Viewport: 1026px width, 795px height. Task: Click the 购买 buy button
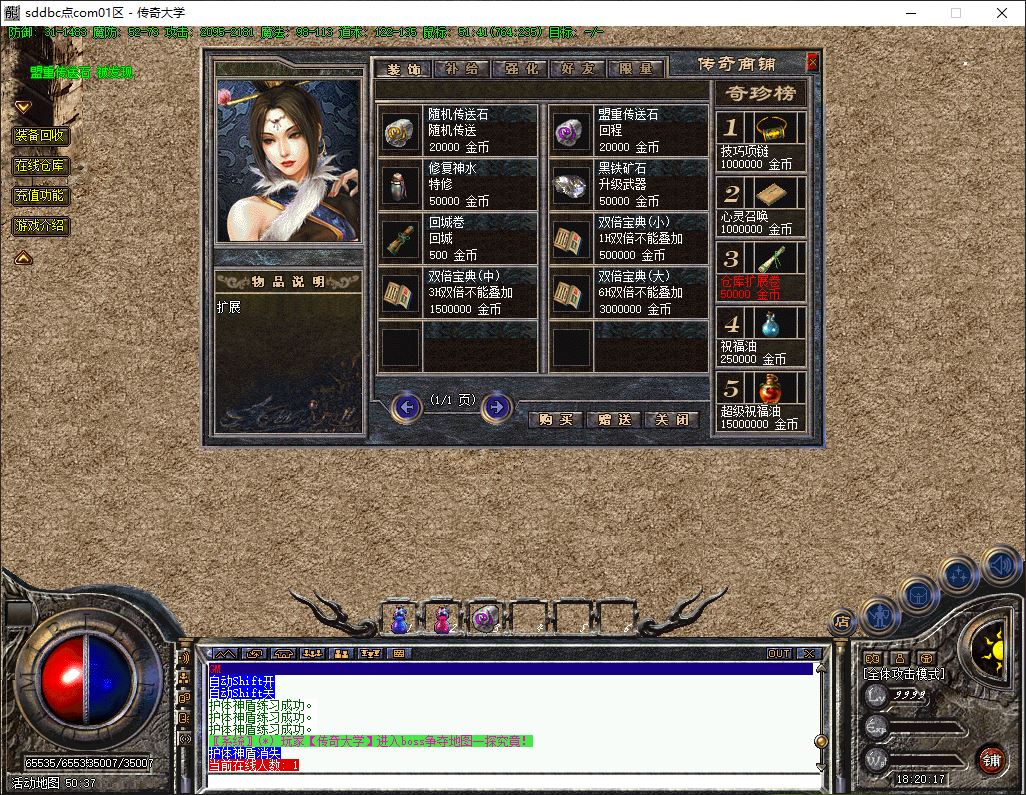pos(556,419)
